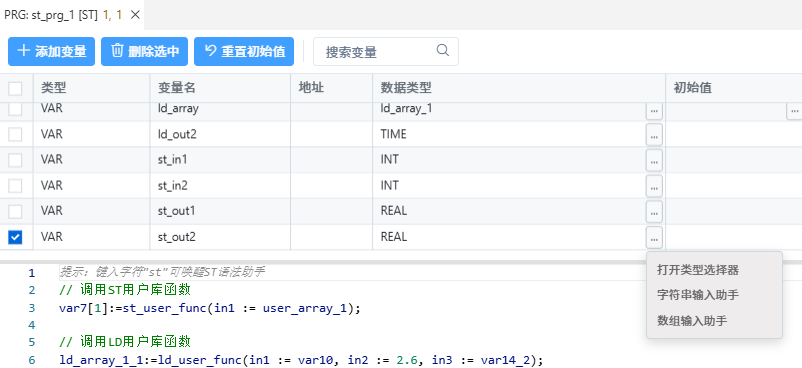Click the address cell of st_out1

tap(331, 211)
